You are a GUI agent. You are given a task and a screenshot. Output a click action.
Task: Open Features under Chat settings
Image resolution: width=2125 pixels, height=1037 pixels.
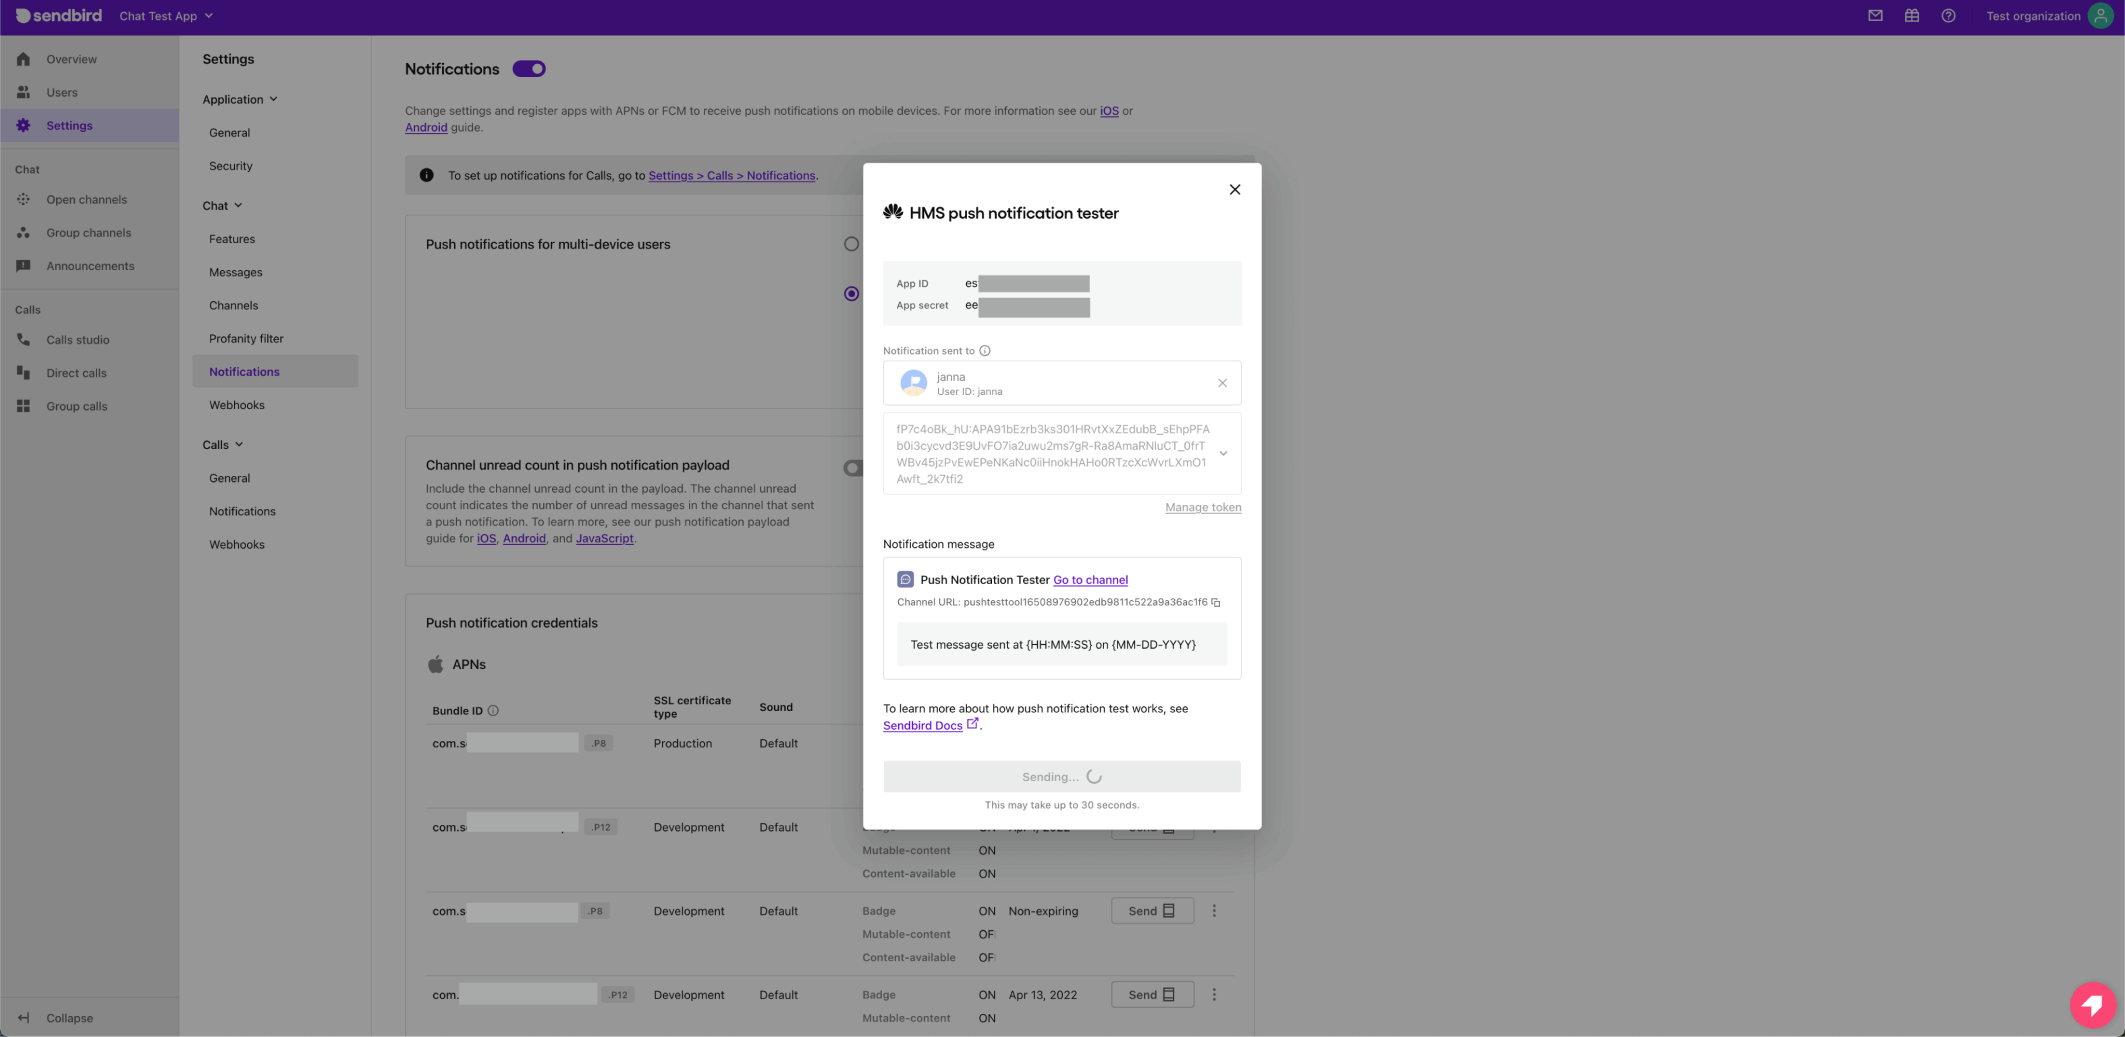232,239
